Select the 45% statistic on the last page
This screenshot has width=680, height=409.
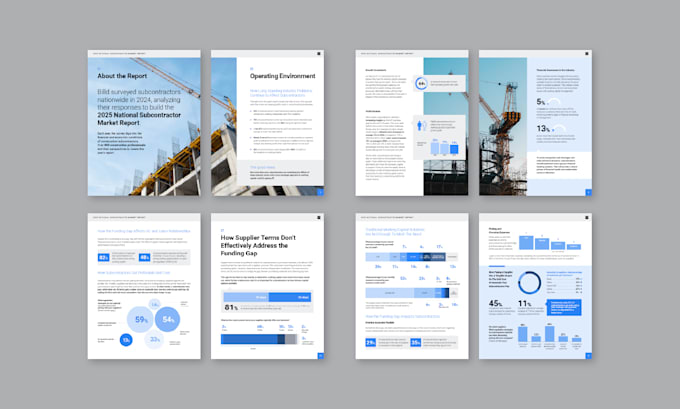(x=495, y=304)
